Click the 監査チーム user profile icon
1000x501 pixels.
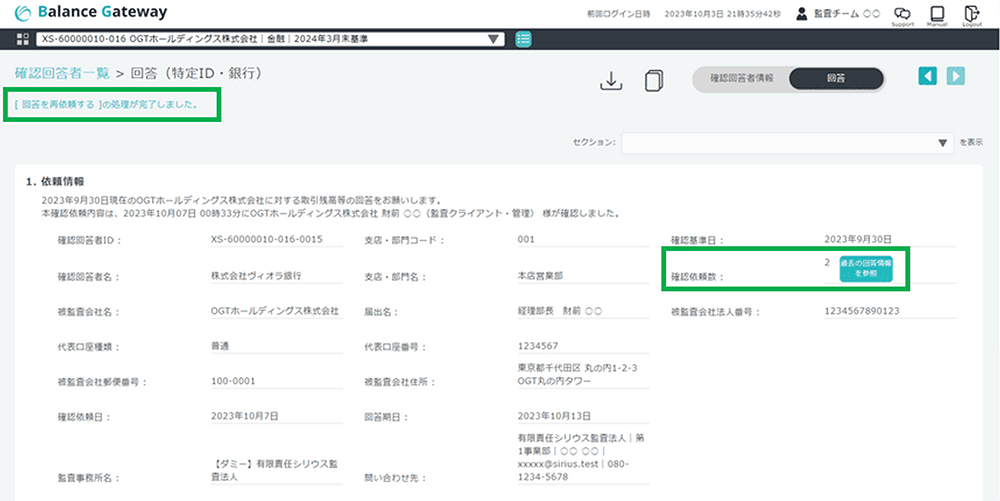(x=802, y=14)
